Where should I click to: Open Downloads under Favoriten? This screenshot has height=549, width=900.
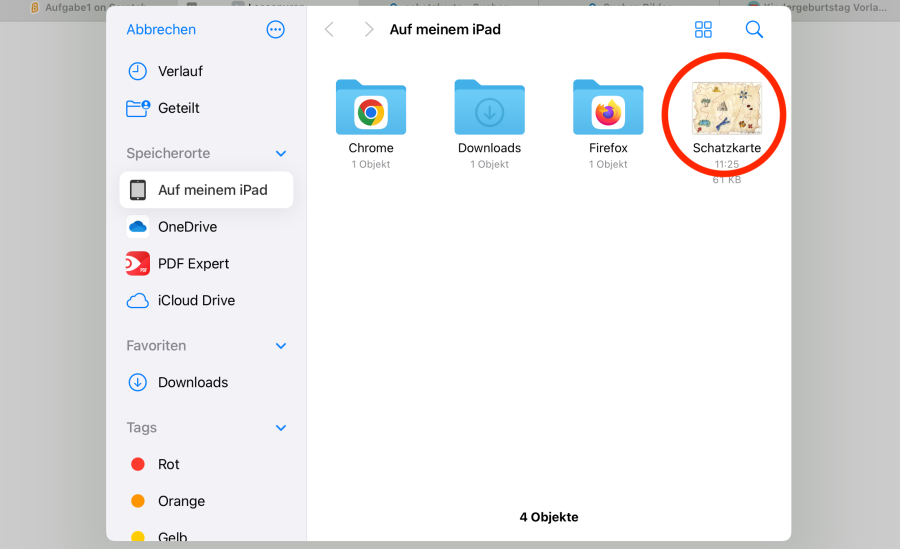(x=192, y=382)
